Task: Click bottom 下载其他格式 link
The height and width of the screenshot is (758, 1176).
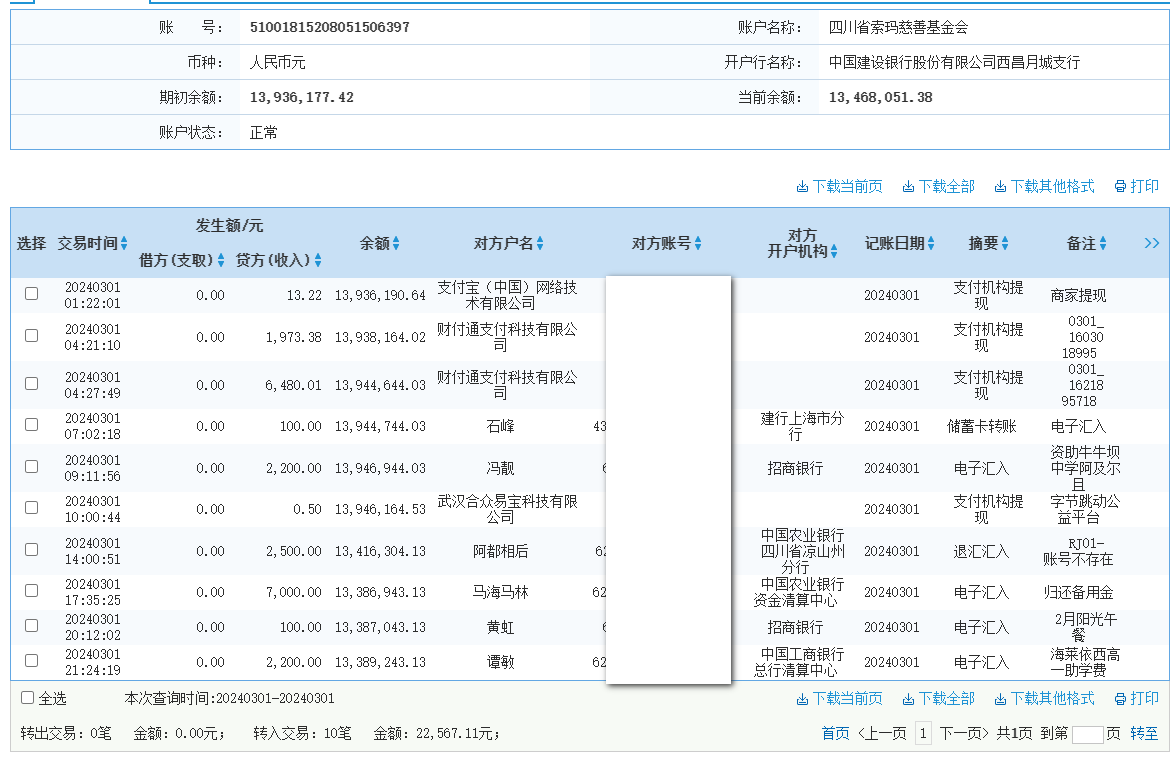Action: coord(1044,699)
